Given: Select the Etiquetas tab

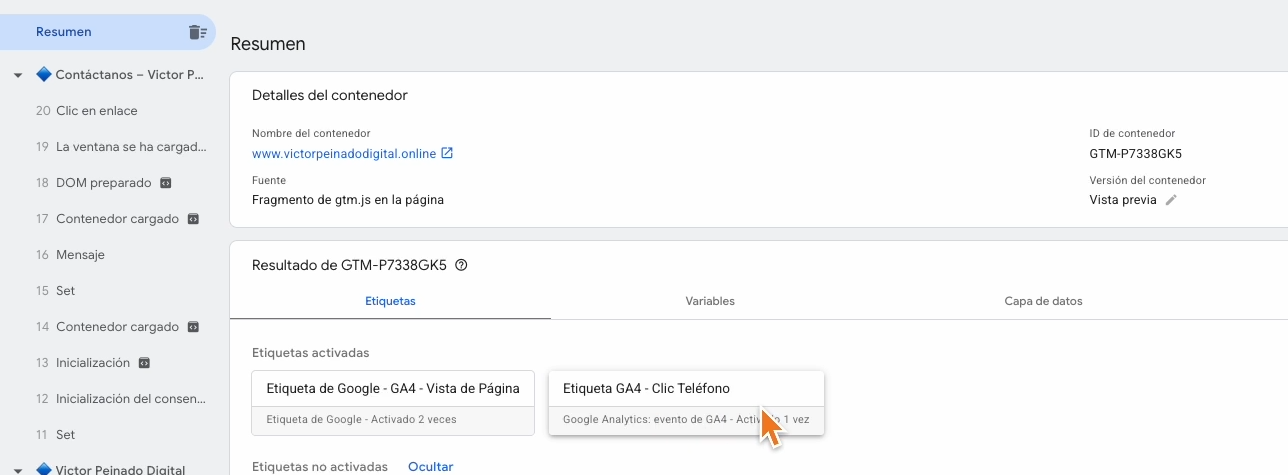Looking at the screenshot, I should pos(390,301).
